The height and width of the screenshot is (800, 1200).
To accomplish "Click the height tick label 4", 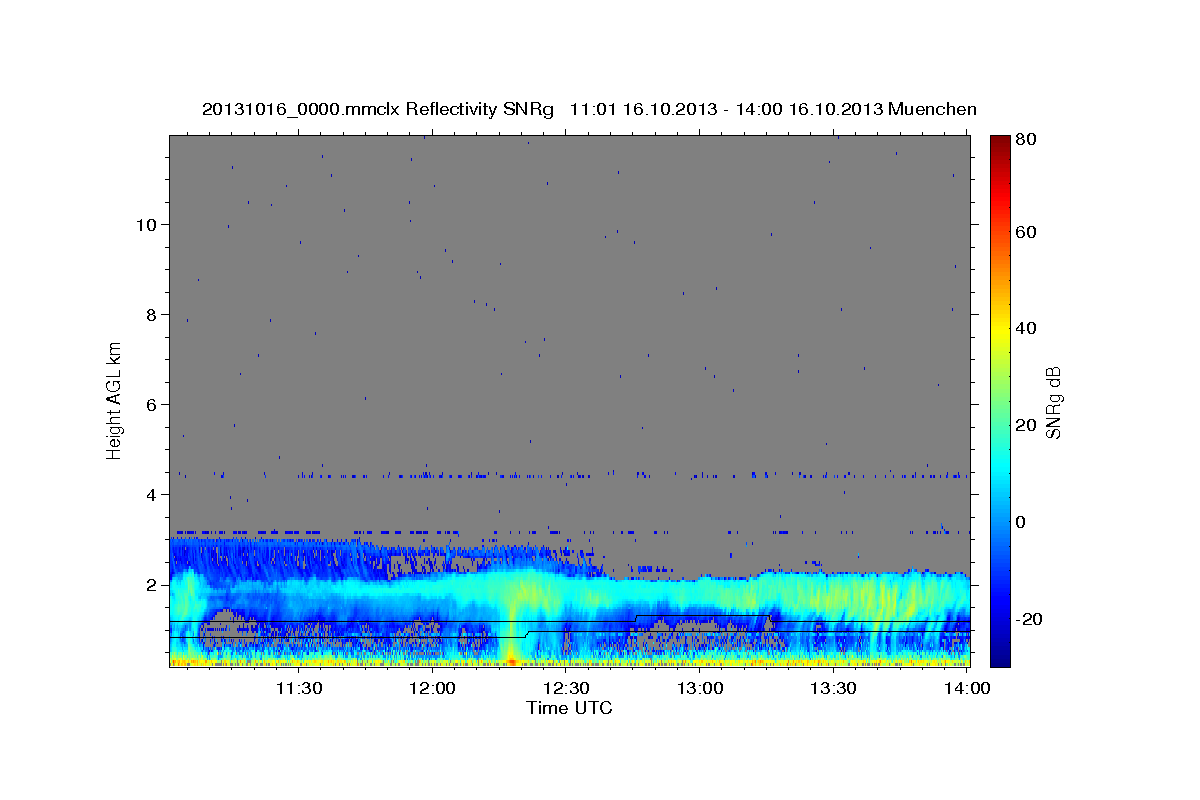I will pyautogui.click(x=150, y=494).
